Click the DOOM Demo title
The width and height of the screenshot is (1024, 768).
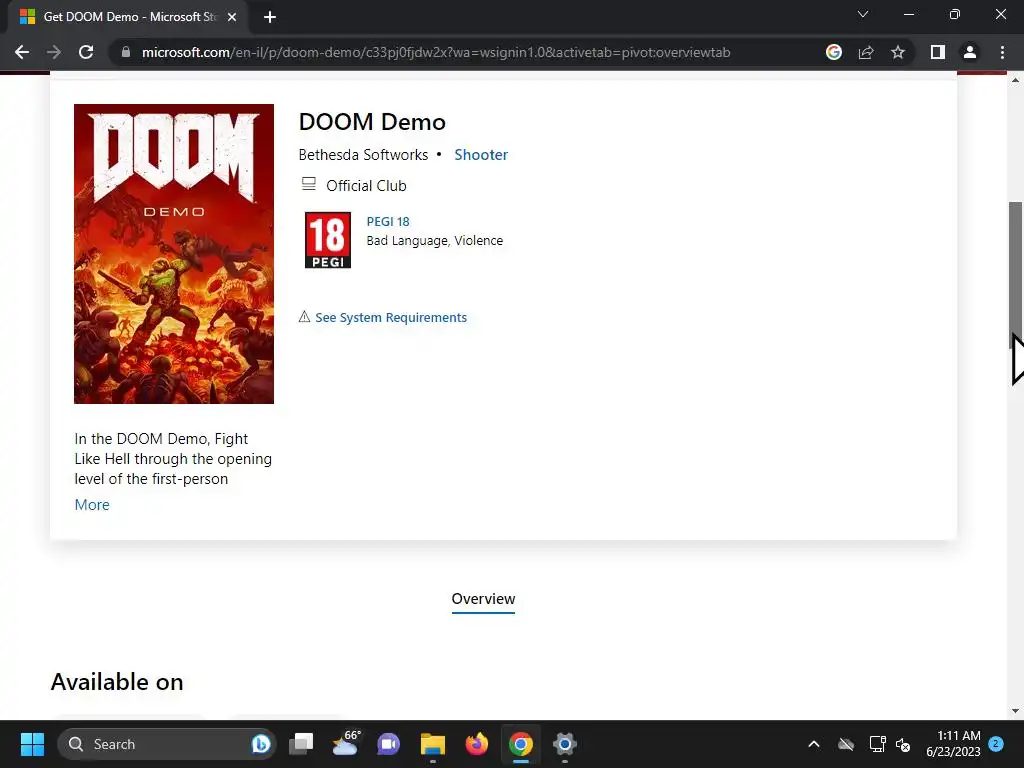[372, 122]
